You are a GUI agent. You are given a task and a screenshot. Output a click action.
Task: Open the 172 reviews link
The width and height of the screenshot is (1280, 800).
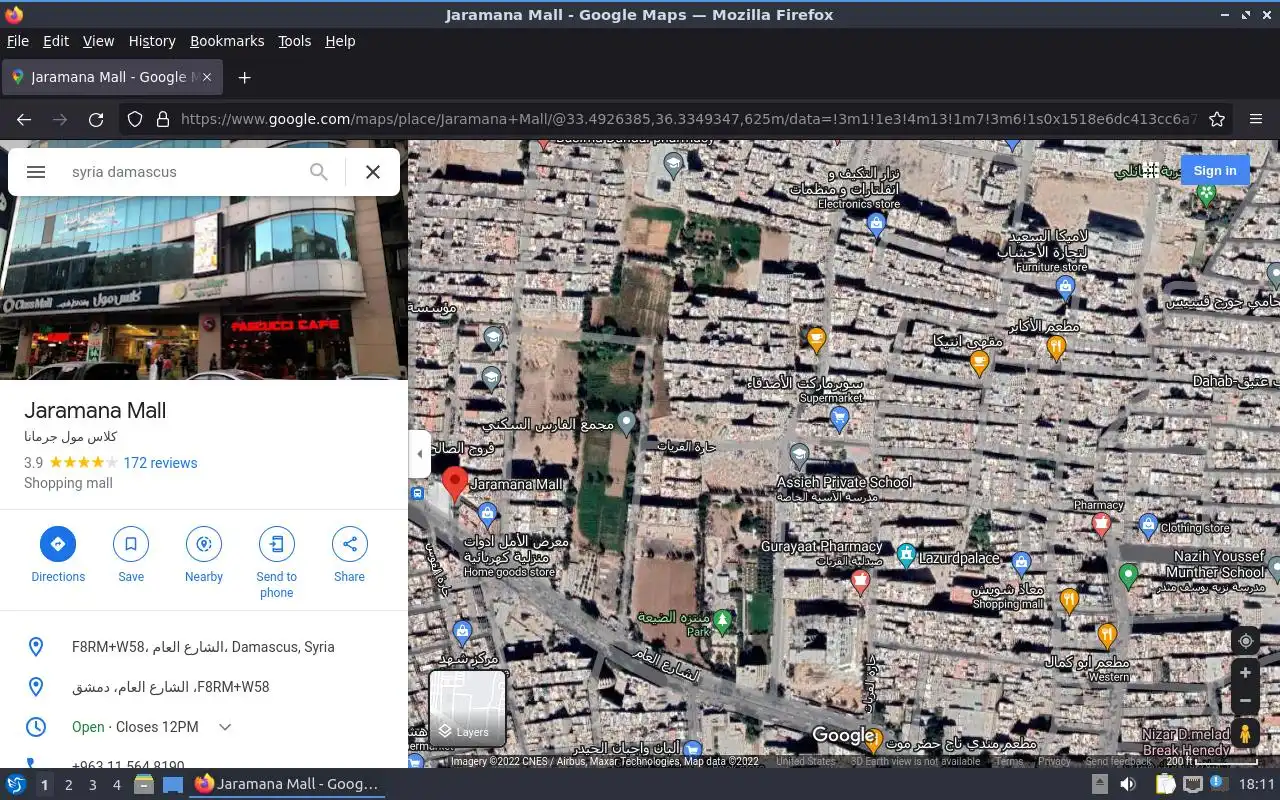[x=160, y=463]
